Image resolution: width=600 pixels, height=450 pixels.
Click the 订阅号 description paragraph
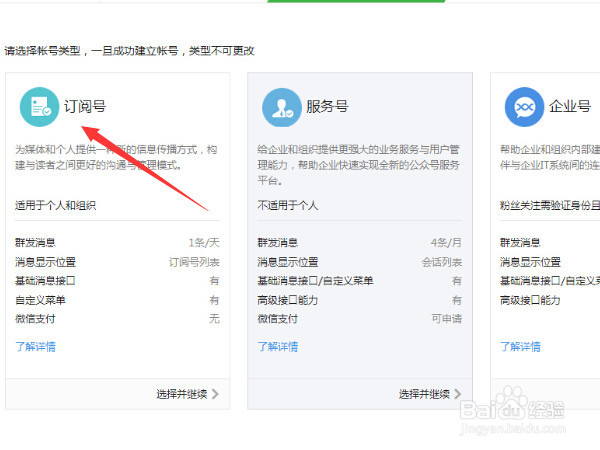[x=116, y=157]
